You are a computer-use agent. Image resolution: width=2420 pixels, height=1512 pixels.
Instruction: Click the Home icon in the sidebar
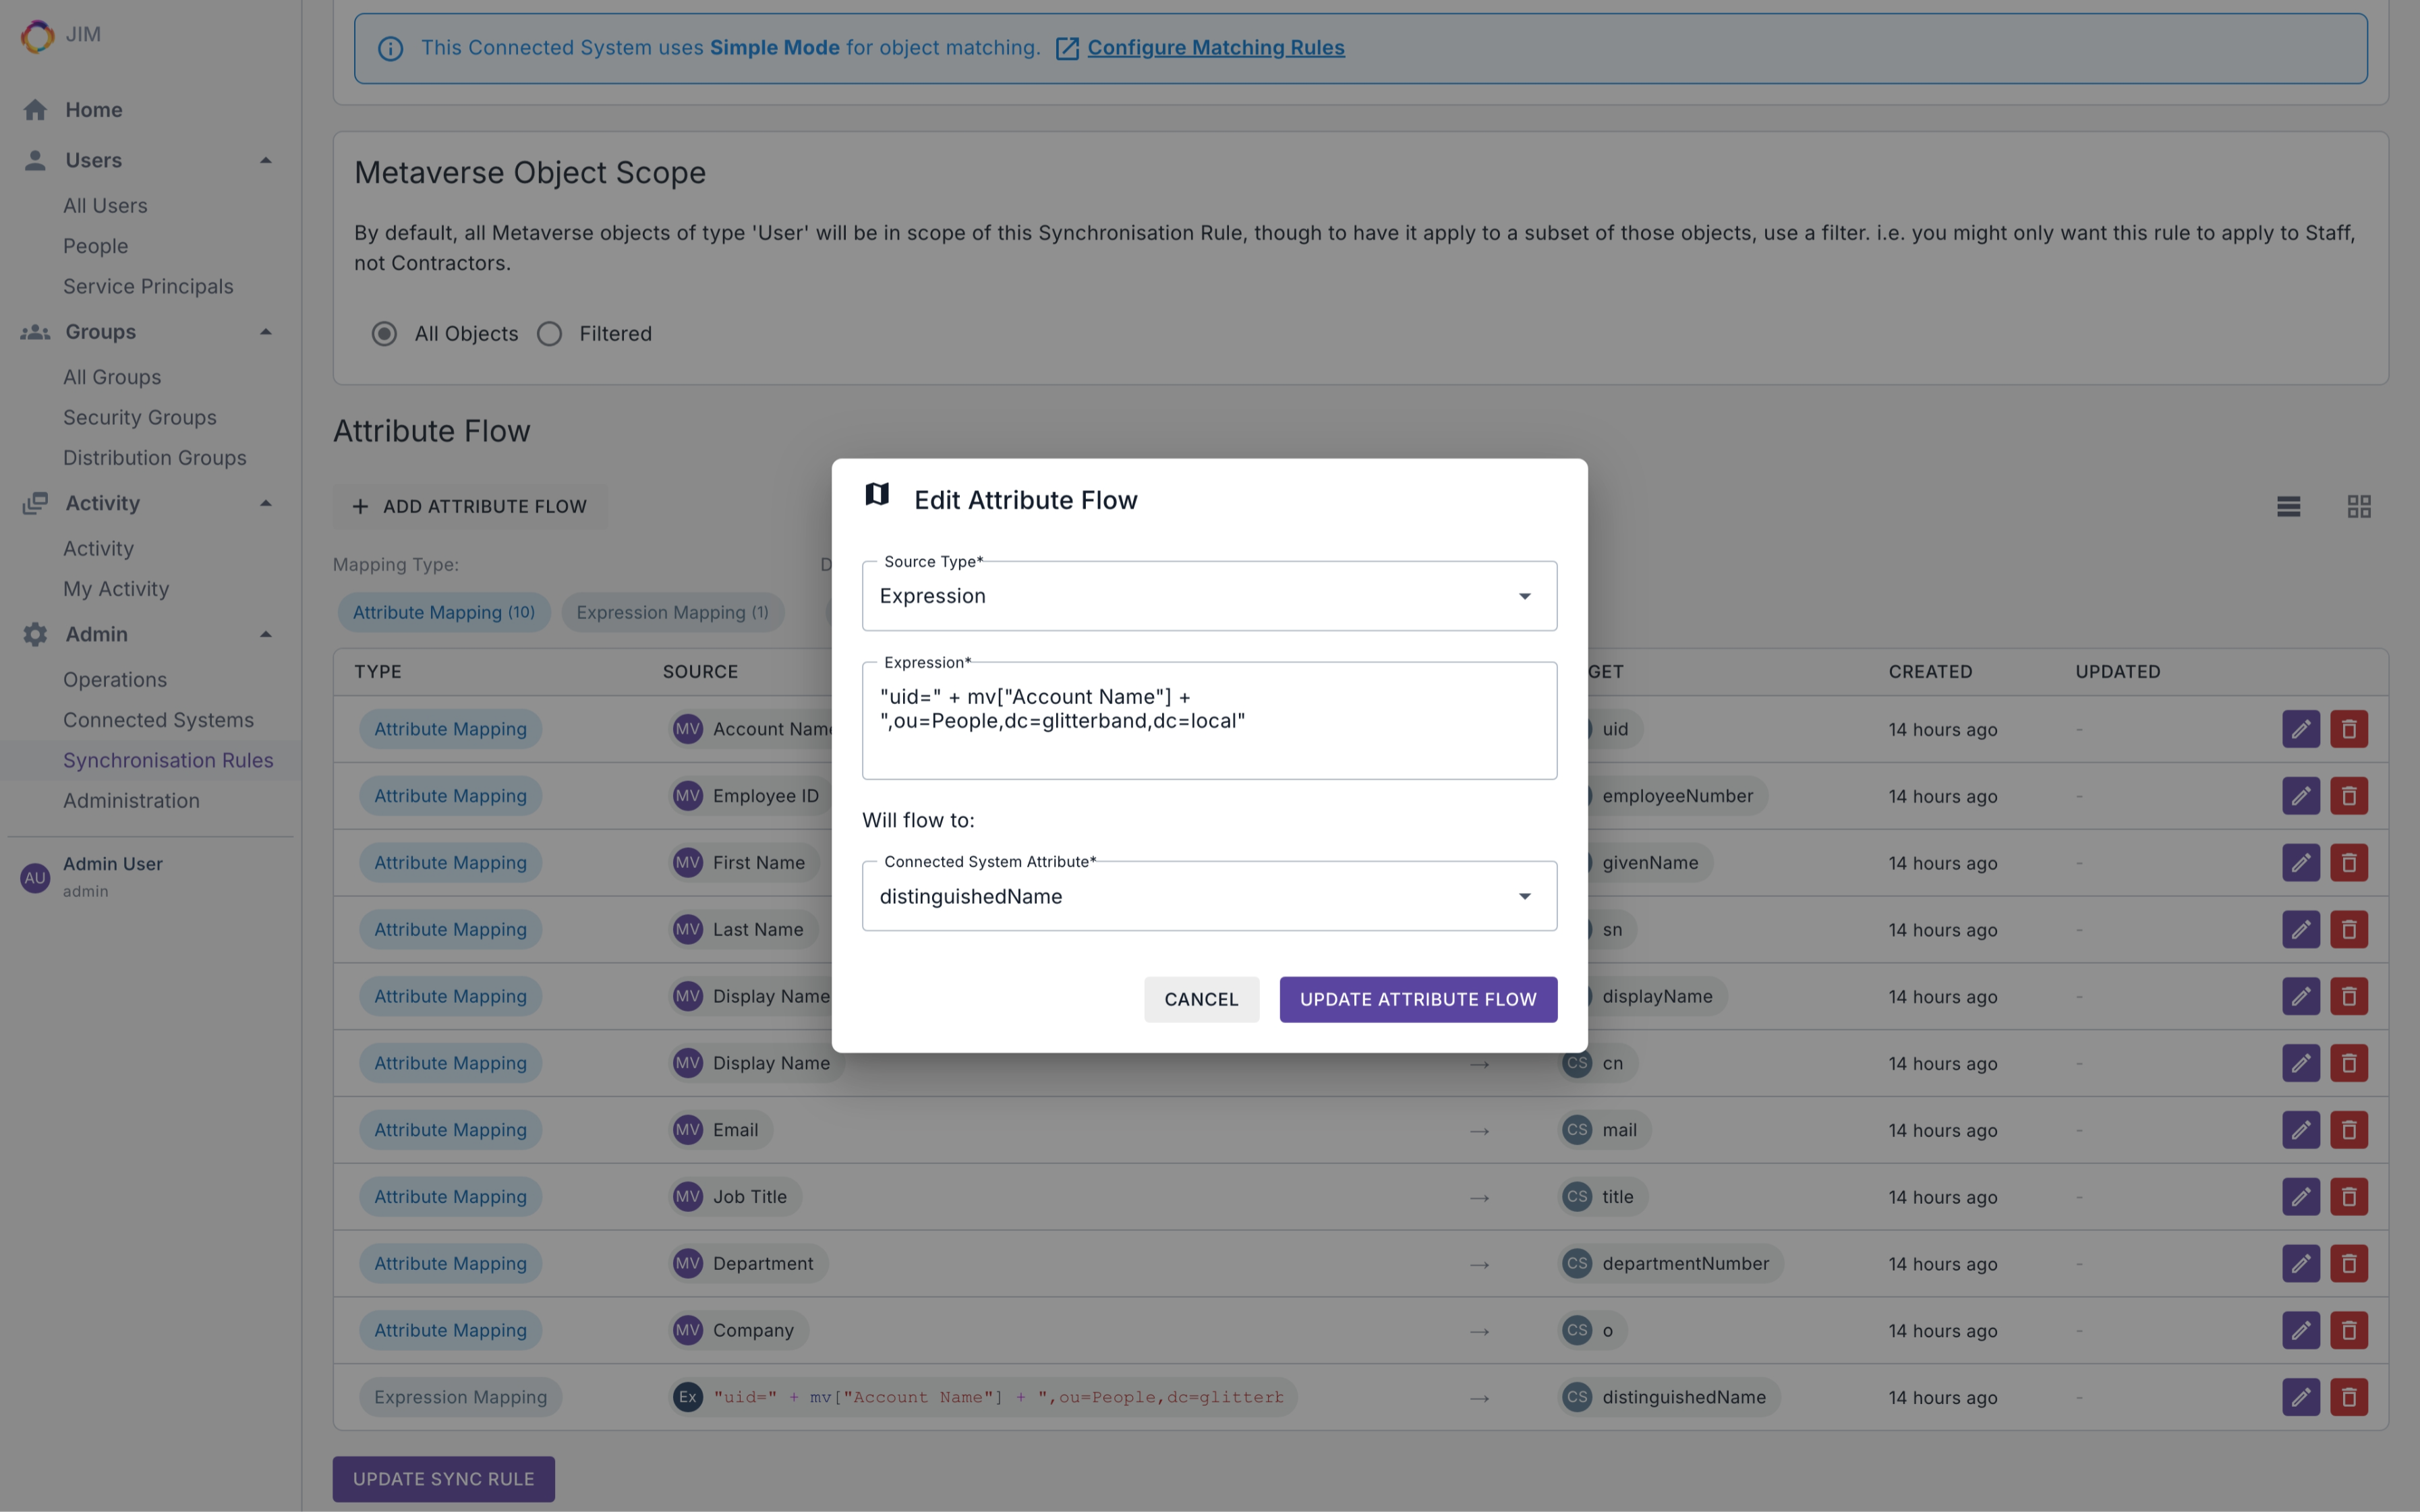35,110
